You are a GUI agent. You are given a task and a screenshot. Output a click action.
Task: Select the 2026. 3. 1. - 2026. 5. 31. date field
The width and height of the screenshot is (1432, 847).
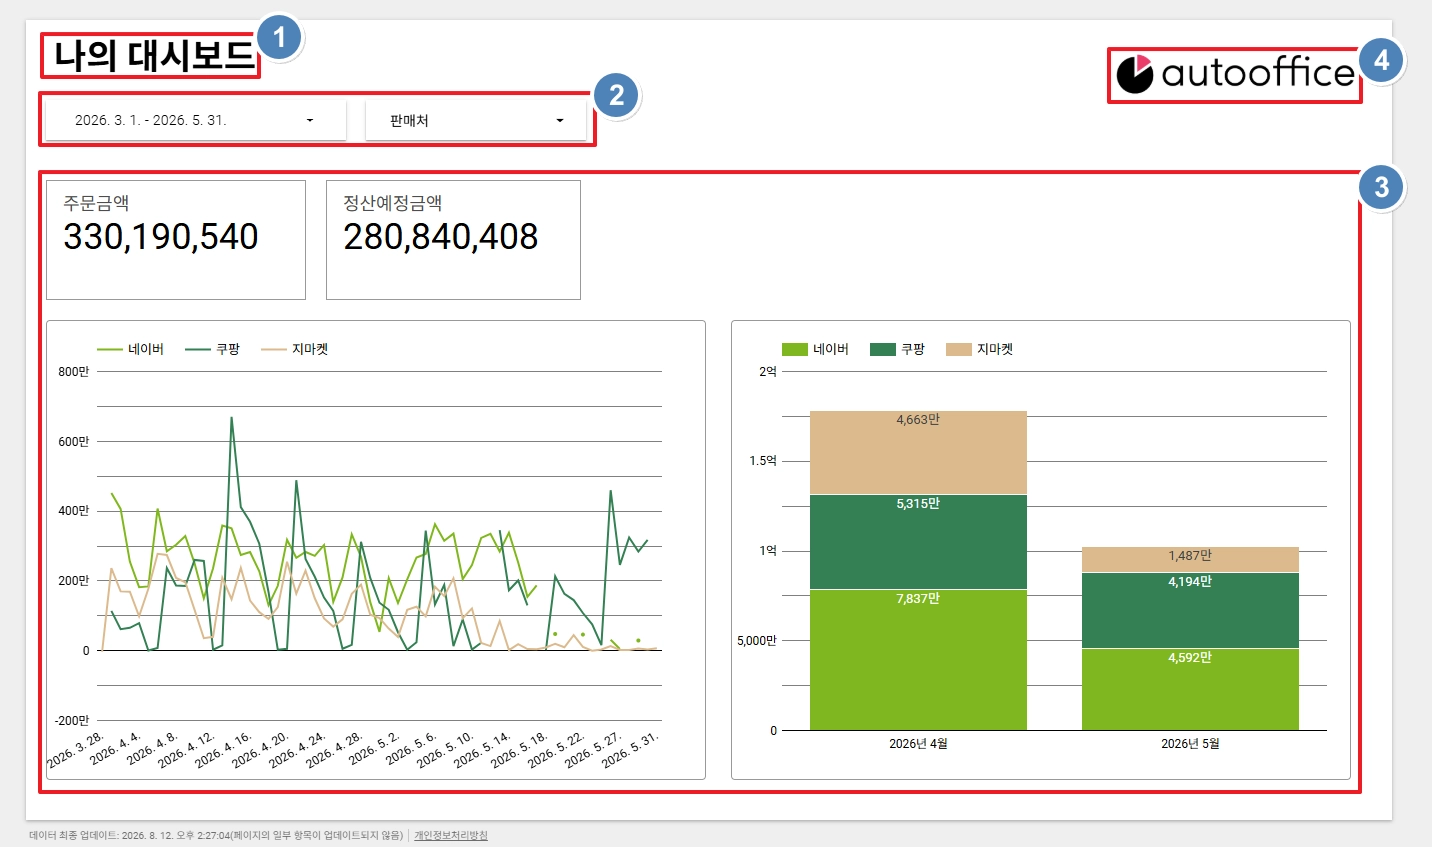(x=196, y=120)
